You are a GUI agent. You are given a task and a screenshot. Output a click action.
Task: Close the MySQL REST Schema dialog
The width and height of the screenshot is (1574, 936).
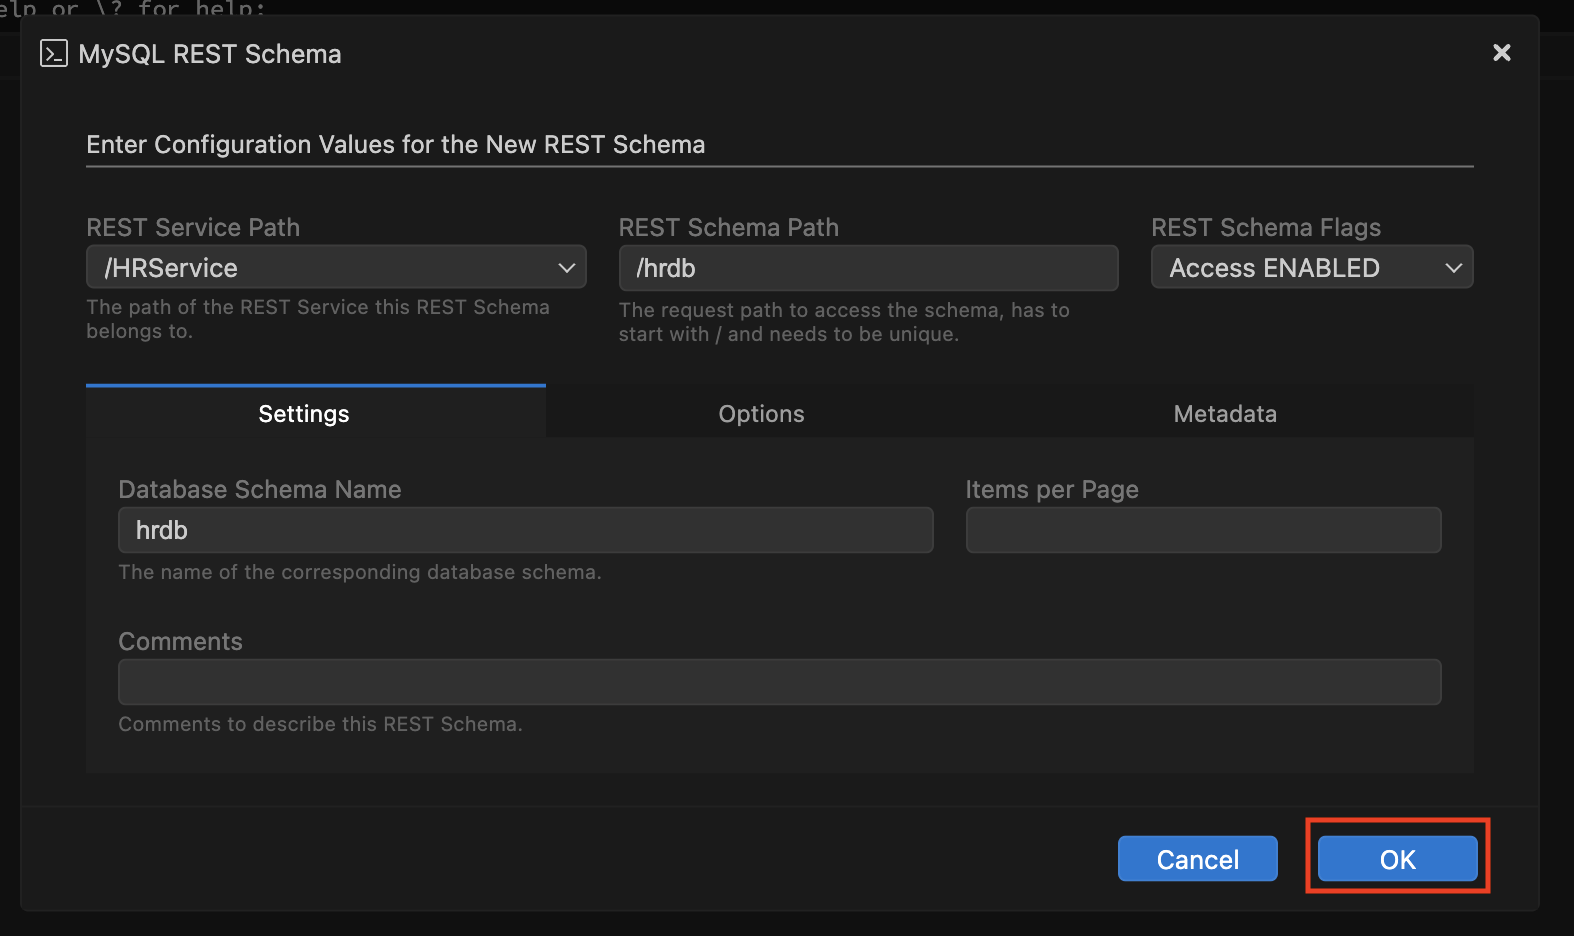coord(1501,53)
